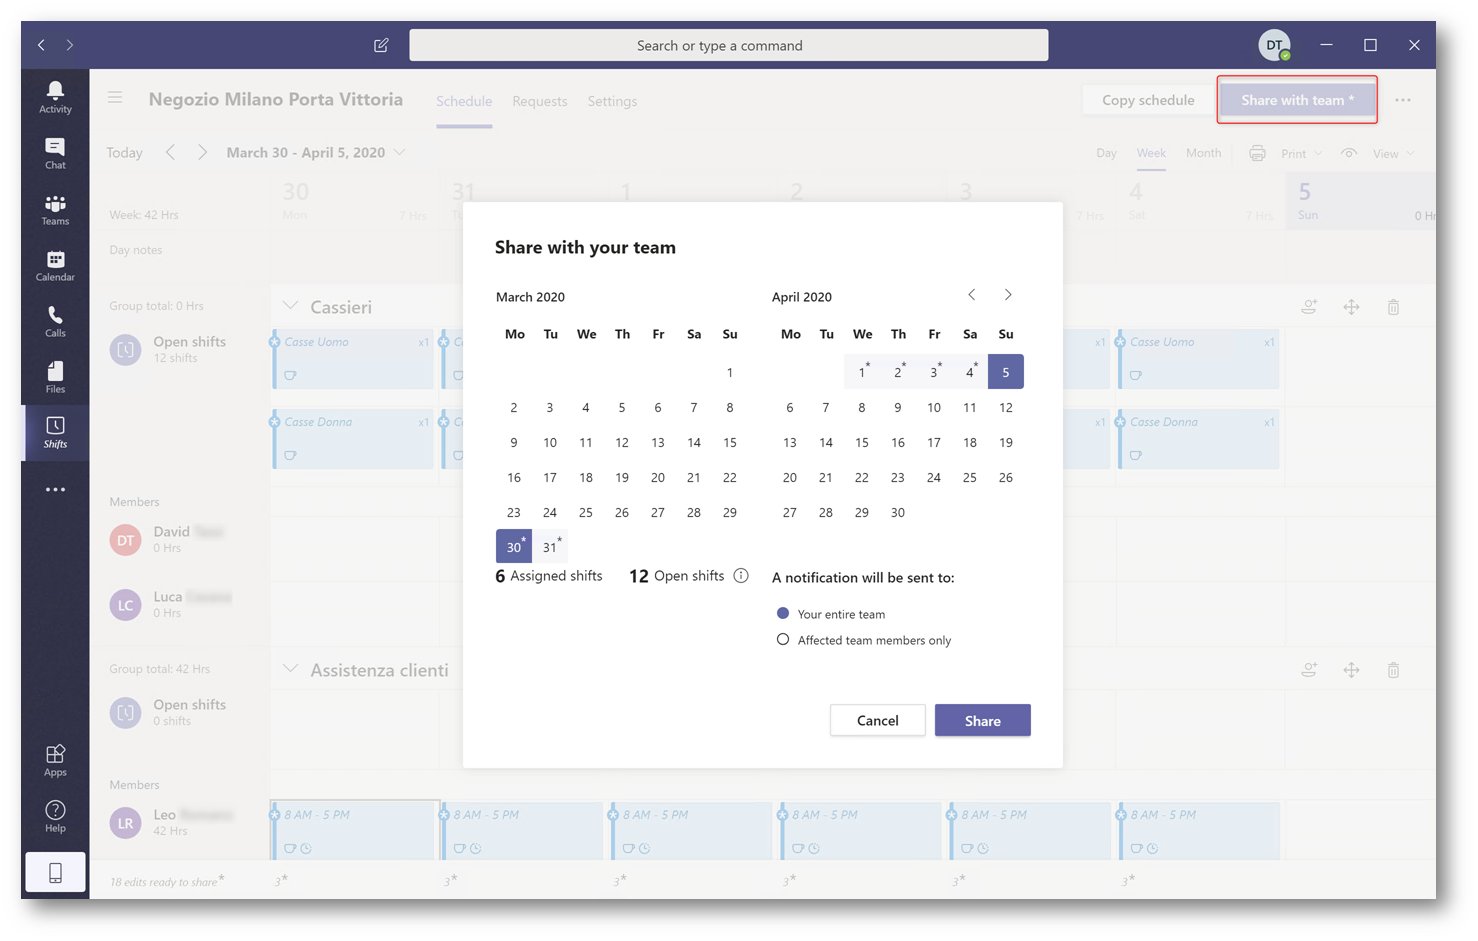
Task: Open the Print dropdown
Action: (x=1302, y=154)
